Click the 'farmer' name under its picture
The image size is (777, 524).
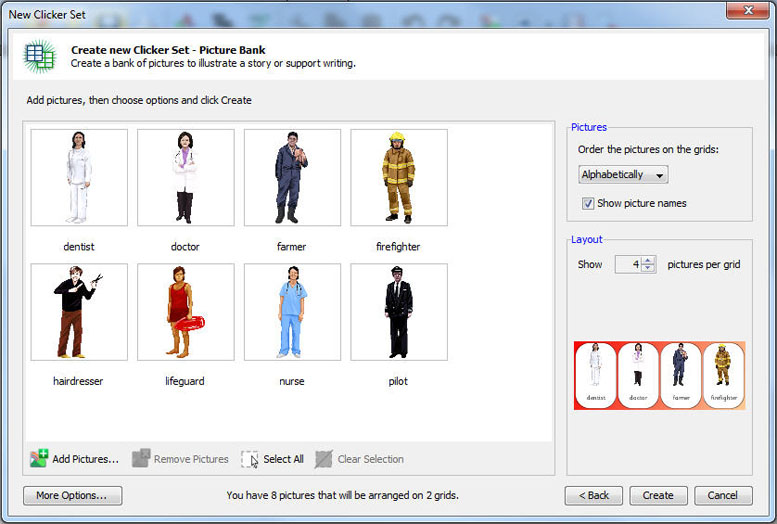(291, 246)
